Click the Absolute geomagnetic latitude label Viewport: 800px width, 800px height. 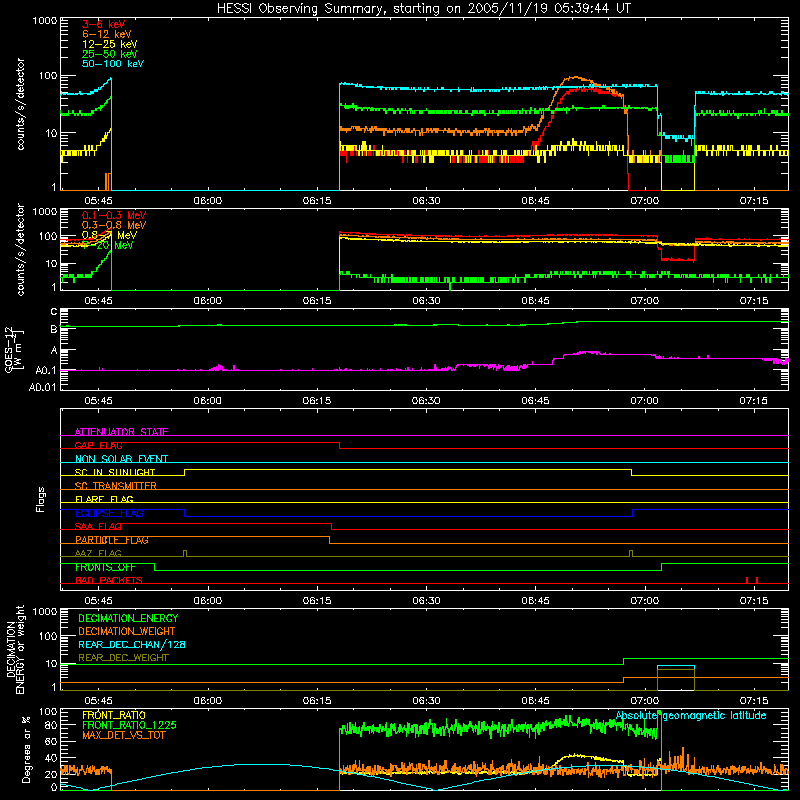tap(691, 715)
